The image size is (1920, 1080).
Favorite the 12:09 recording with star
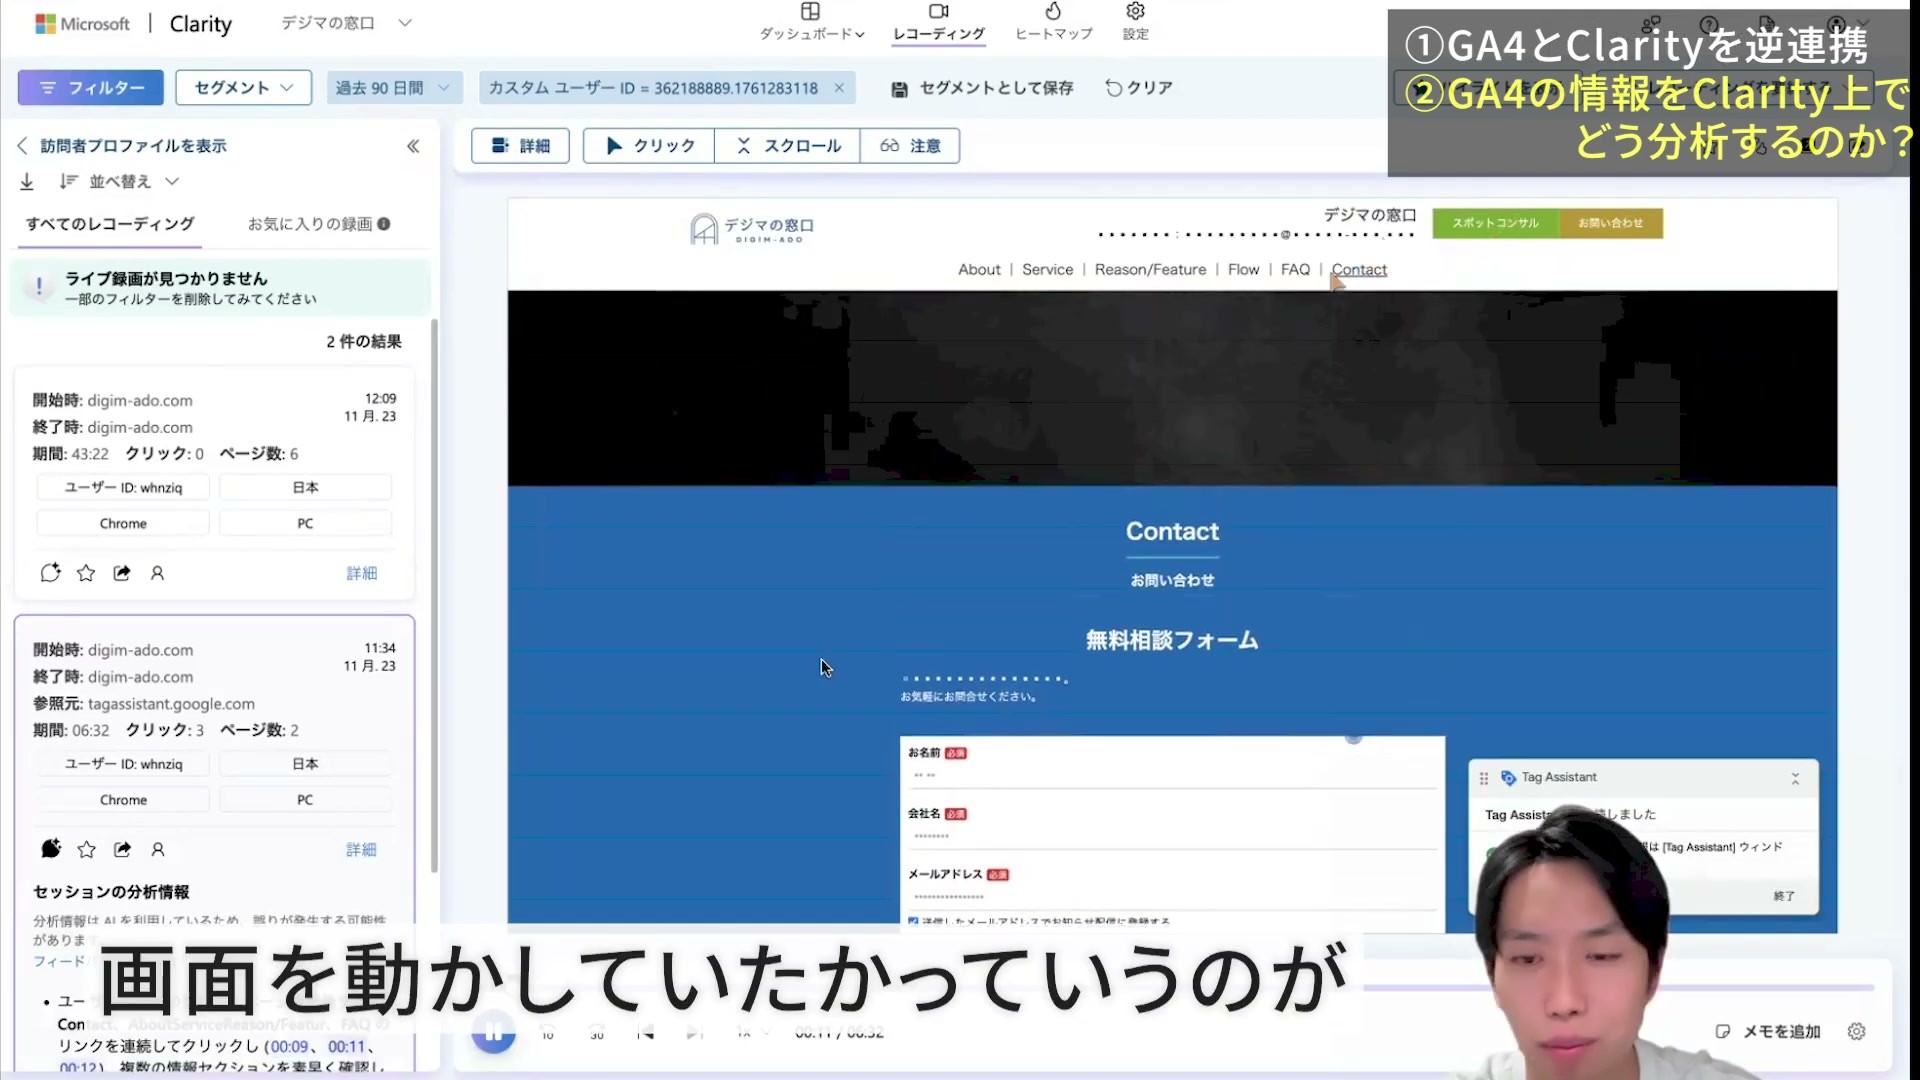(86, 573)
